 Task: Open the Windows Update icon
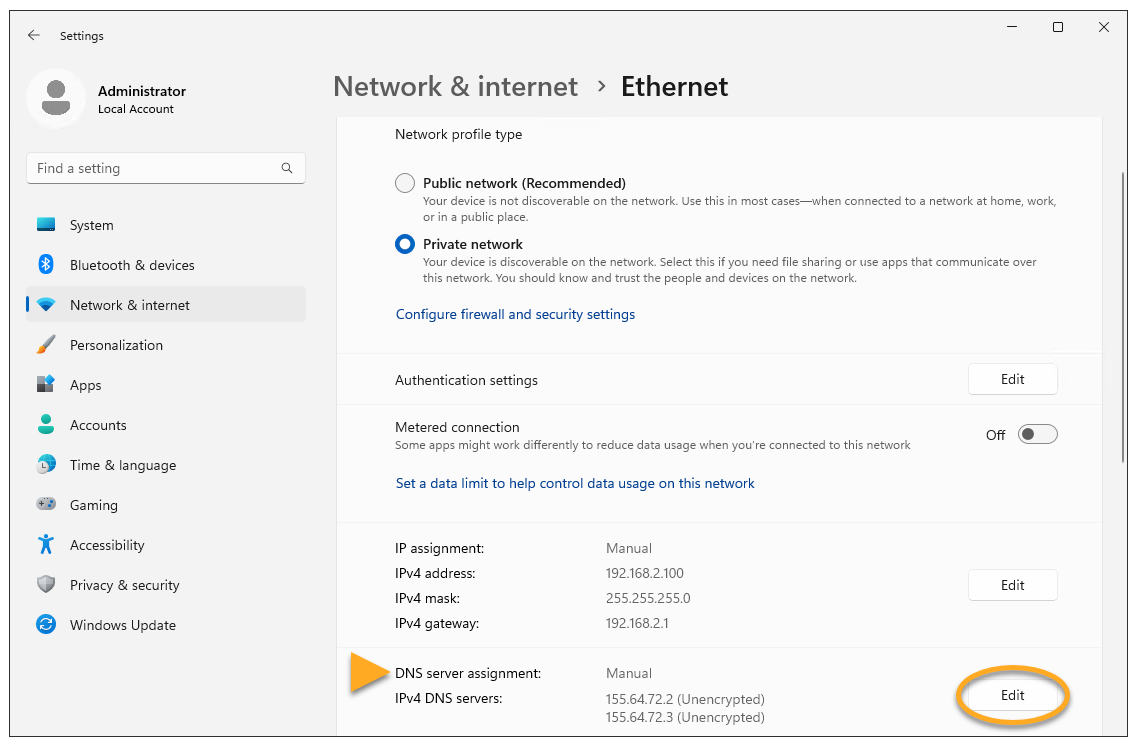[x=46, y=625]
